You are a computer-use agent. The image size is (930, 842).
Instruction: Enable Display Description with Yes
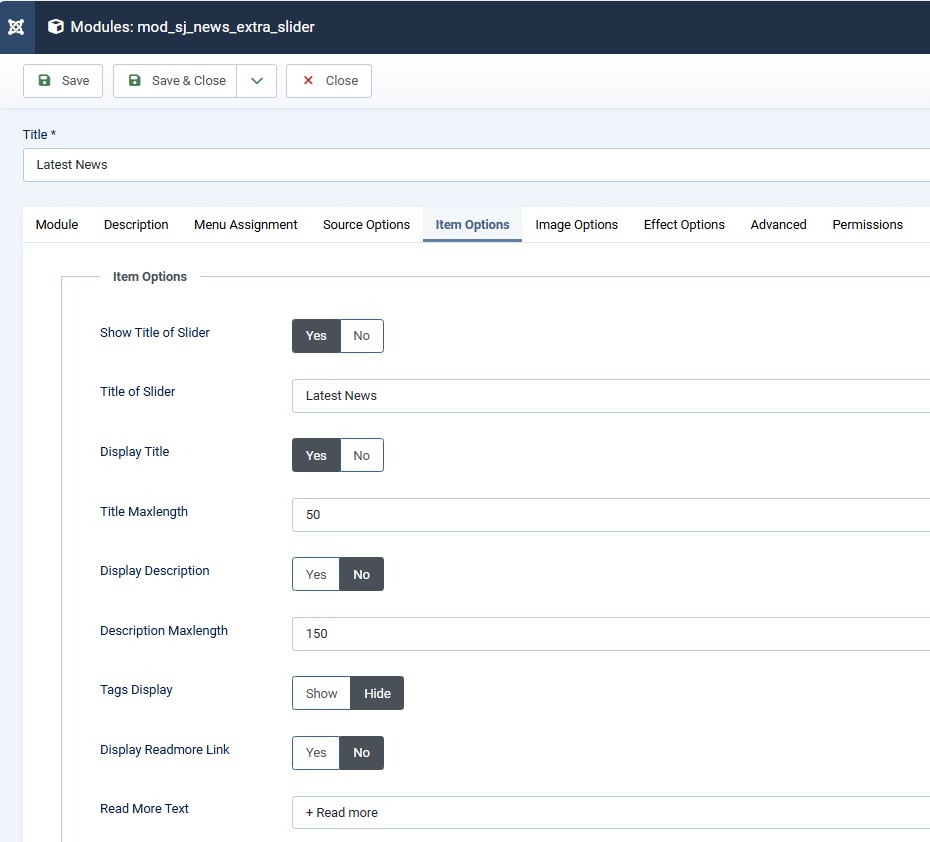[x=316, y=575]
